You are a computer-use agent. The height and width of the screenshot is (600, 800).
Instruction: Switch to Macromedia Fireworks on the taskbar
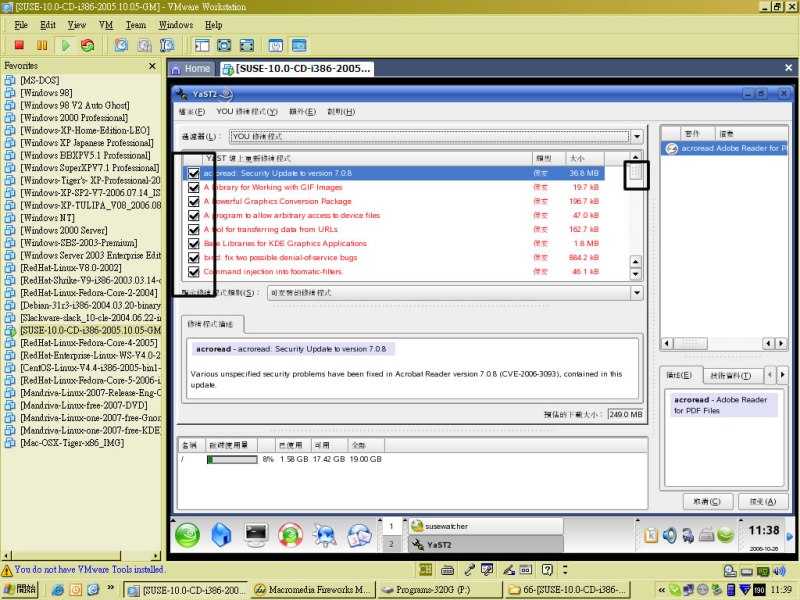click(x=313, y=590)
